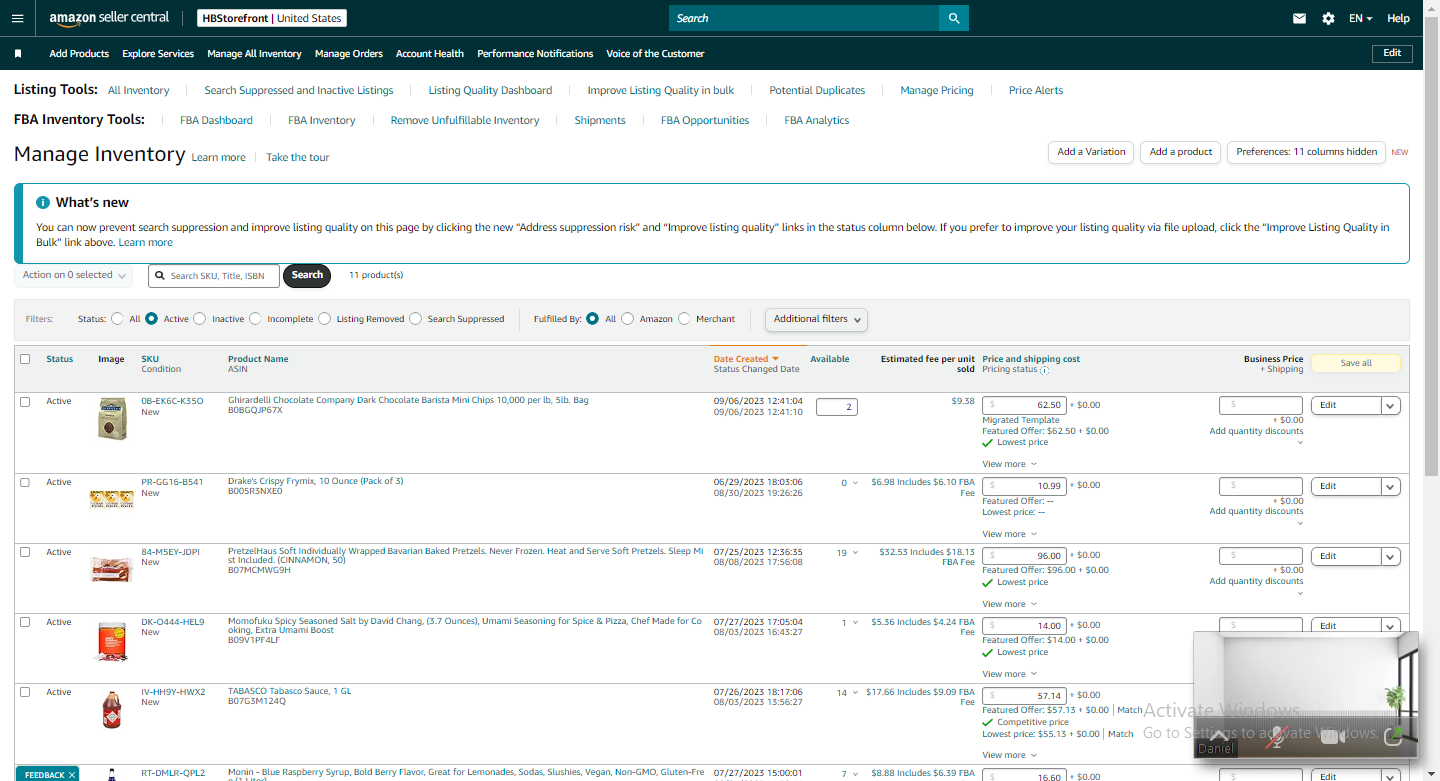
Task: Click Match beside Featured Offer $57.13
Action: [1130, 710]
